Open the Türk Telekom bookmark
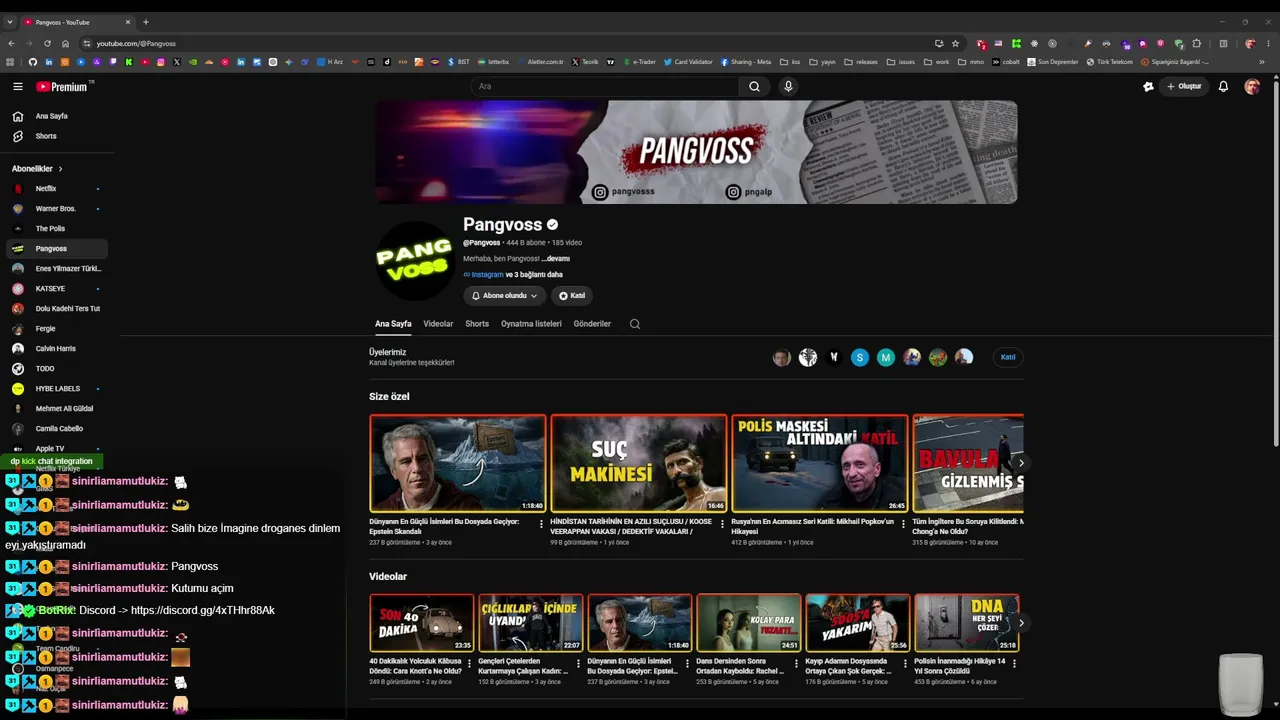Viewport: 1280px width, 720px height. tap(1109, 62)
